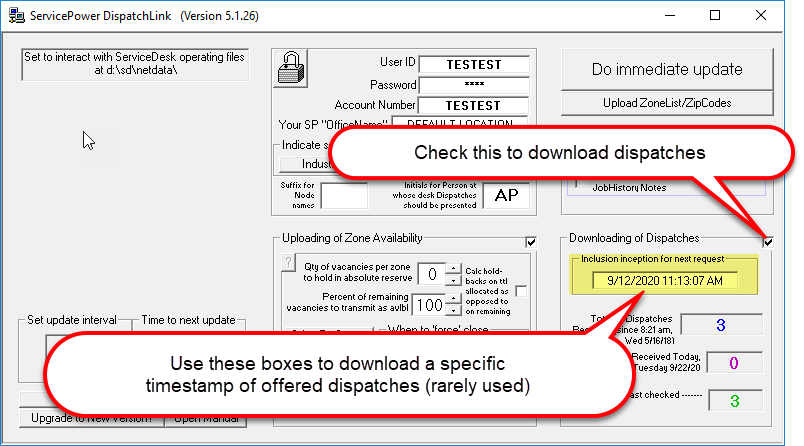Click the inclusion inception timestamp field
Viewport: 804px width, 446px height.
pyautogui.click(x=665, y=281)
